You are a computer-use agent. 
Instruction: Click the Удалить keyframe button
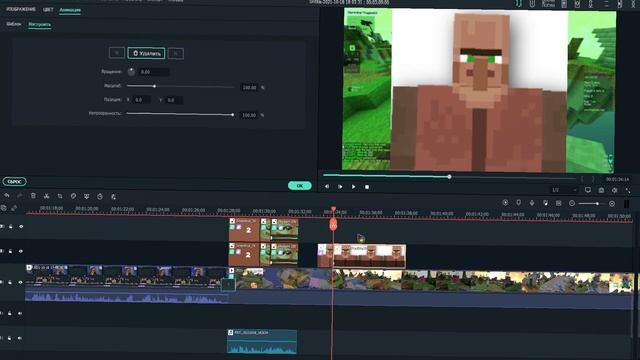146,53
